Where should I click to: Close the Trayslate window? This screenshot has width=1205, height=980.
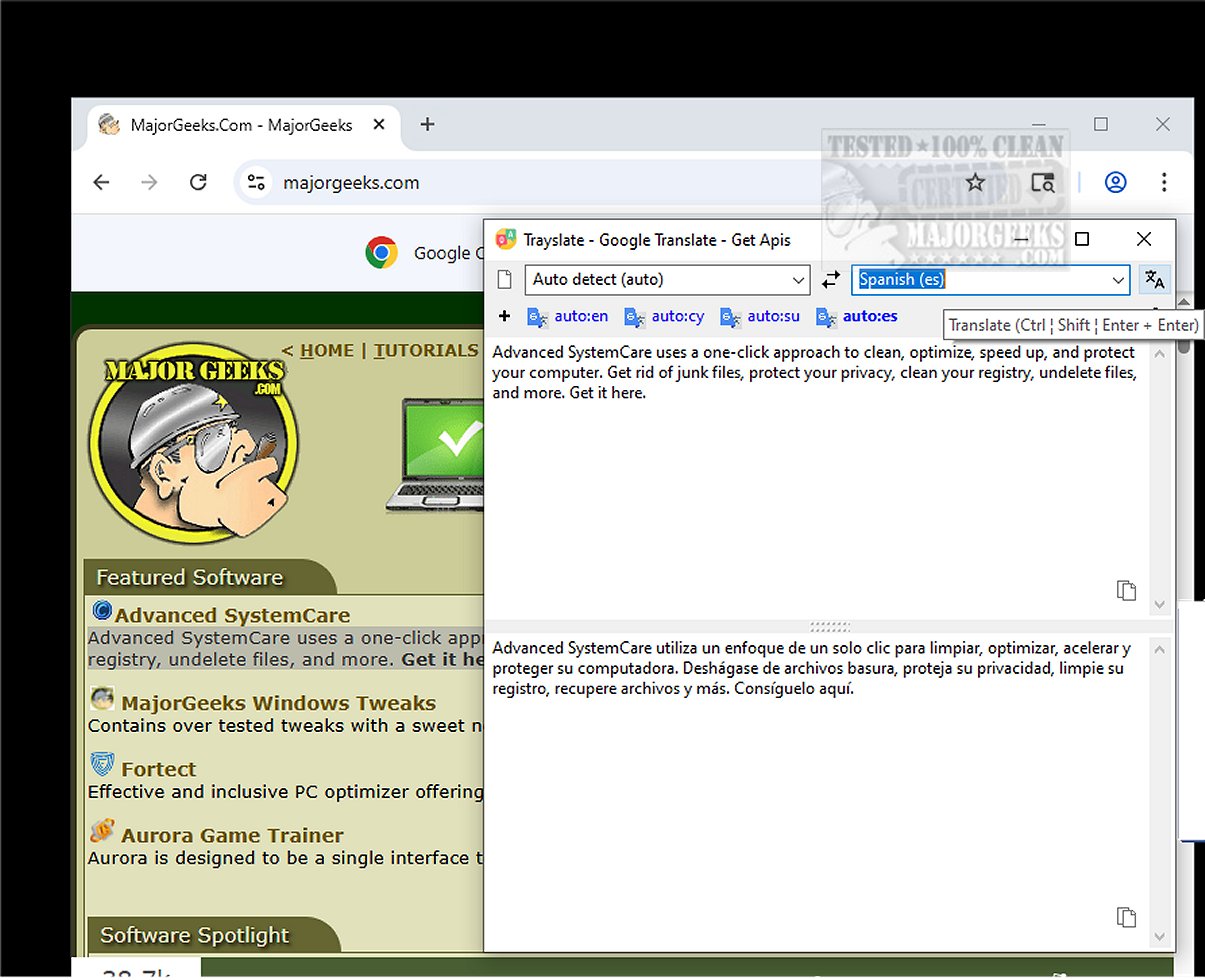coord(1144,239)
